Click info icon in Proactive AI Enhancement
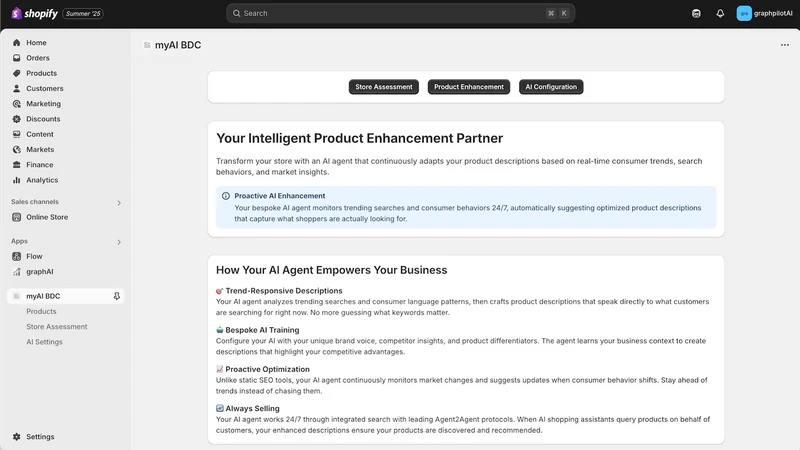Viewport: 800px width, 450px height. click(x=226, y=196)
